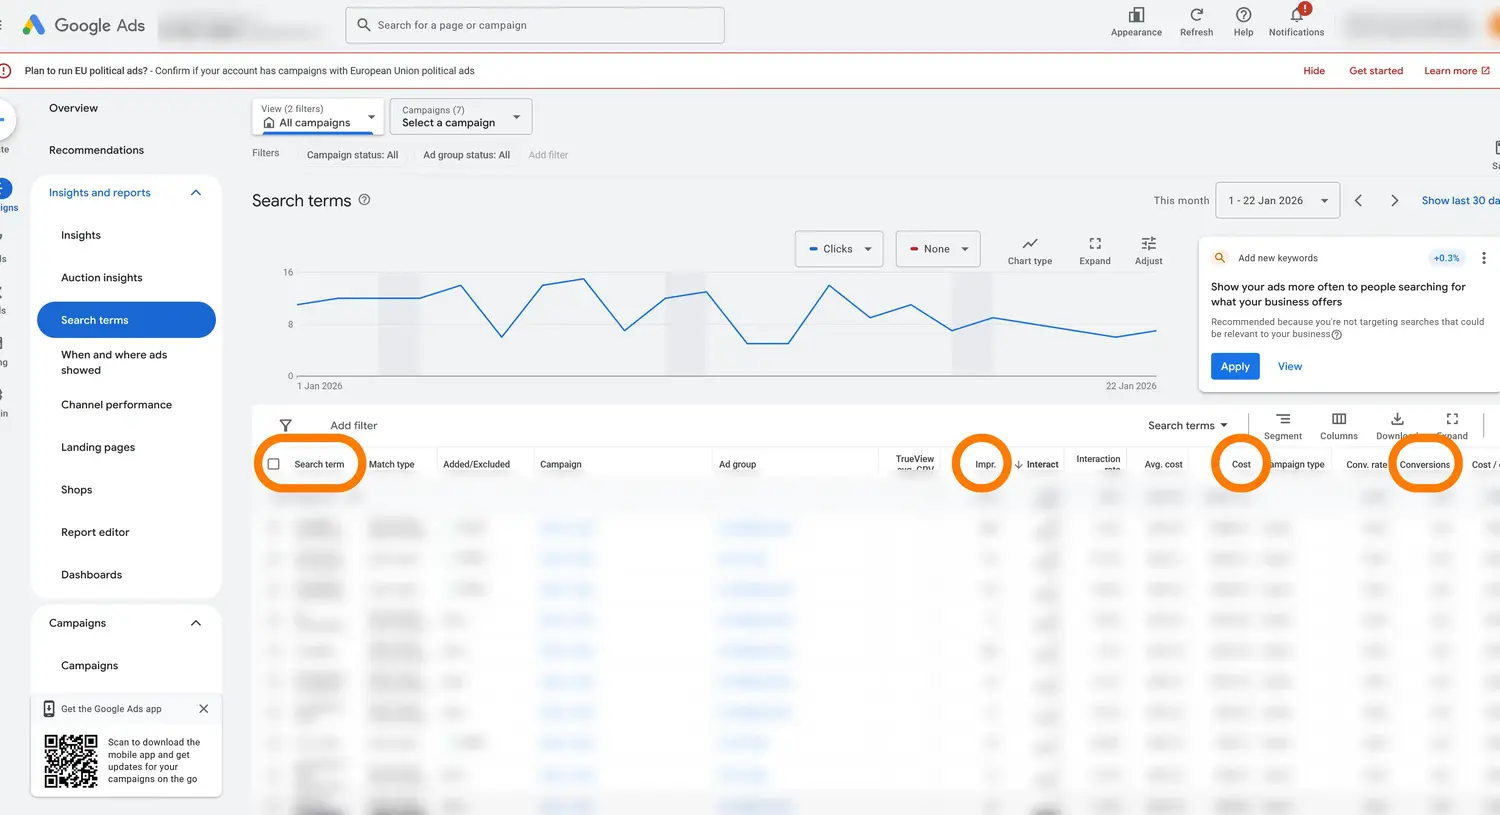This screenshot has width=1500, height=815.
Task: Download the search terms report
Action: (1396, 425)
